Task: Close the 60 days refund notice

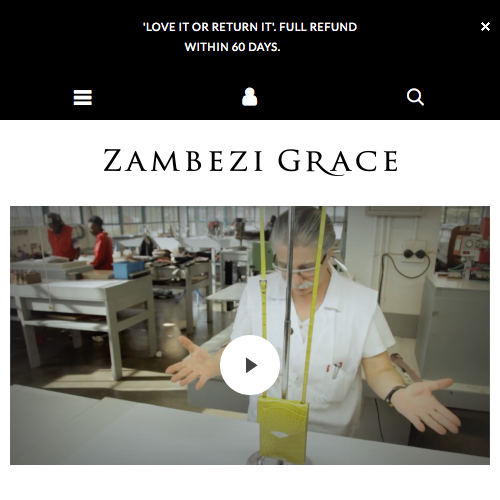Action: pyautogui.click(x=485, y=26)
